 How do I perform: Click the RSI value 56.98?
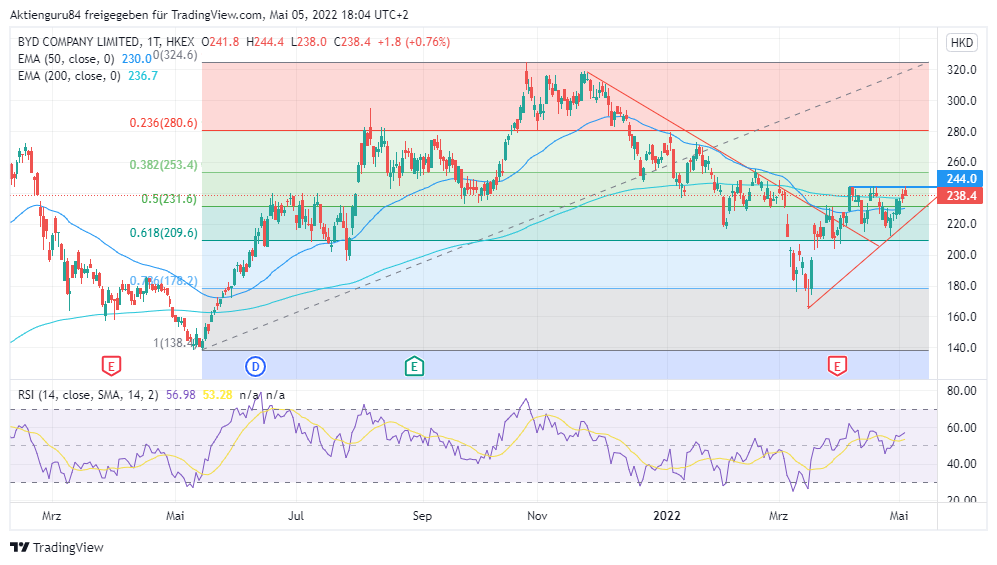tap(181, 395)
